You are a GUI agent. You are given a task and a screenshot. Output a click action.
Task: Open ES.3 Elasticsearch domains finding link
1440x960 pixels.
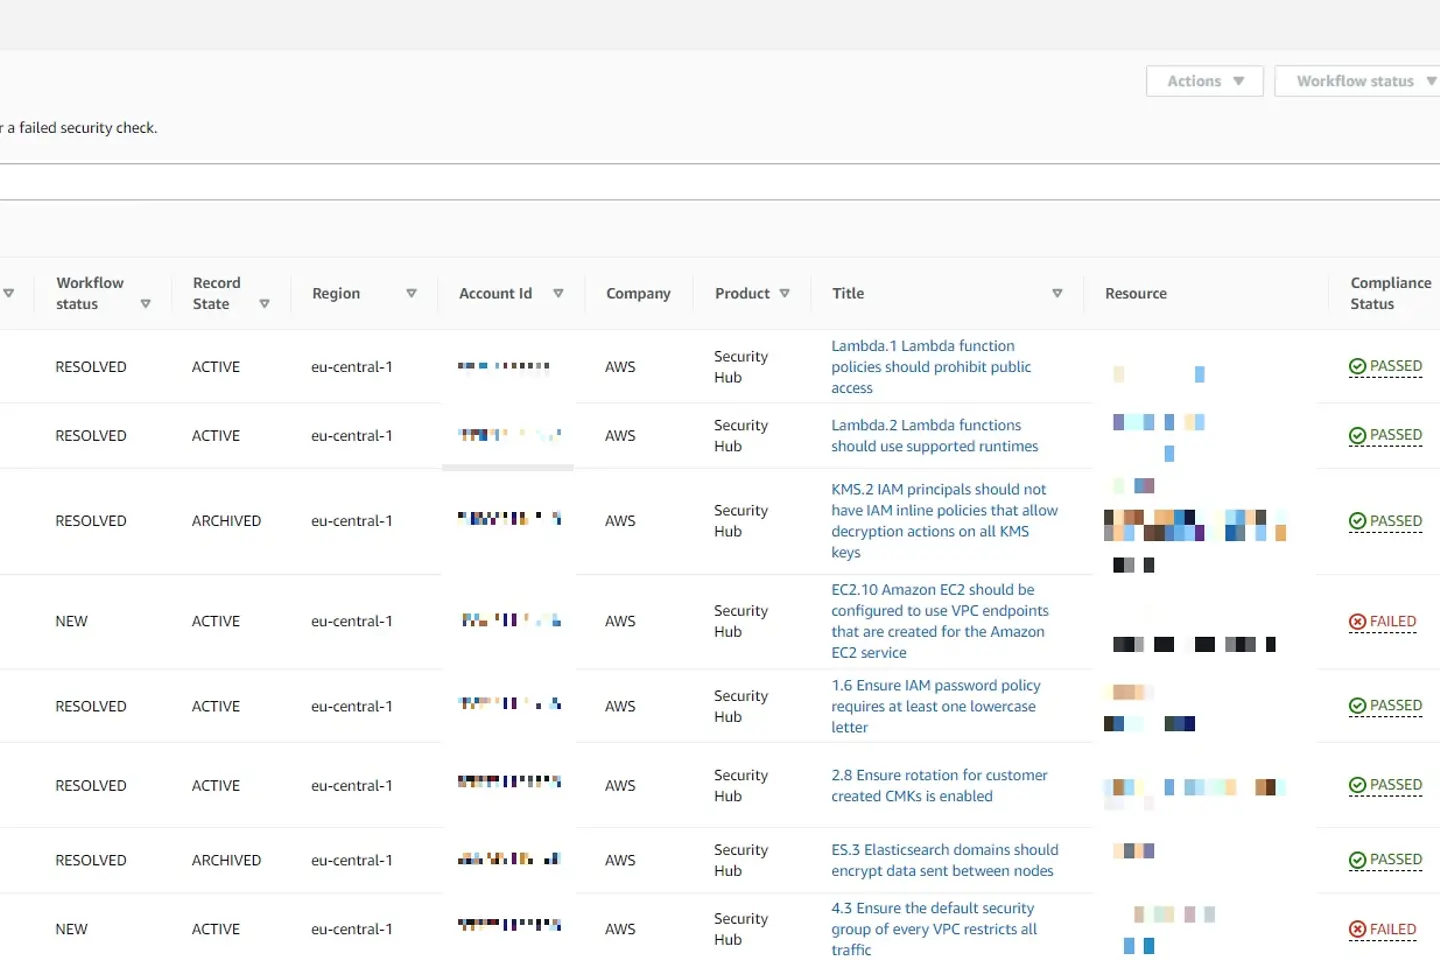(944, 860)
